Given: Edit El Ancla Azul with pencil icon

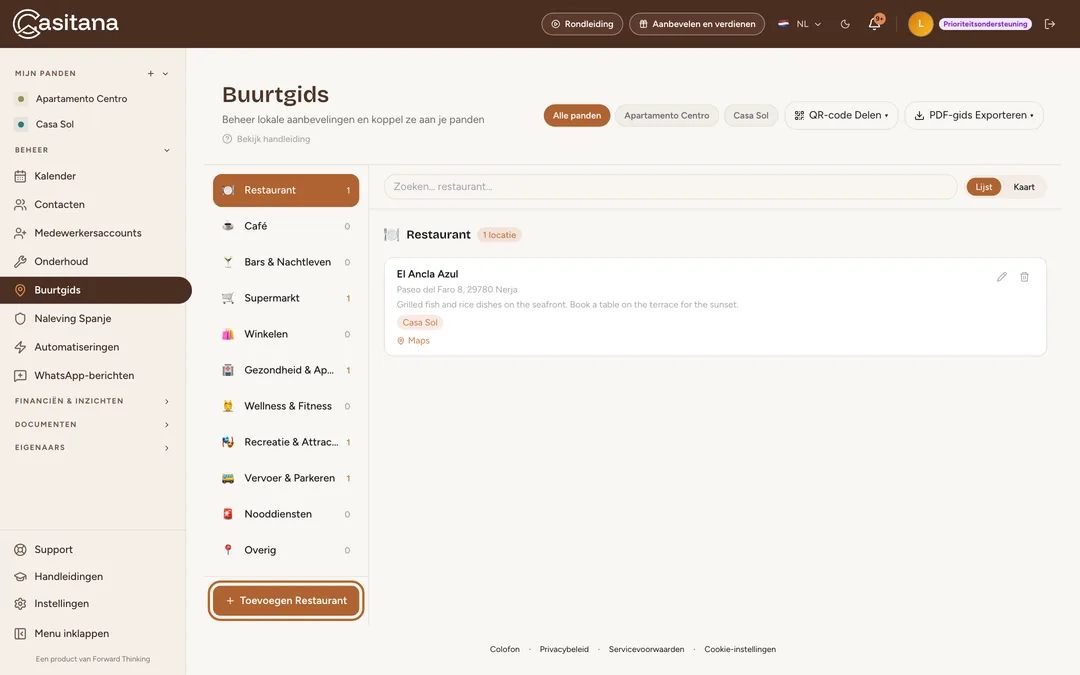Looking at the screenshot, I should coord(1001,277).
